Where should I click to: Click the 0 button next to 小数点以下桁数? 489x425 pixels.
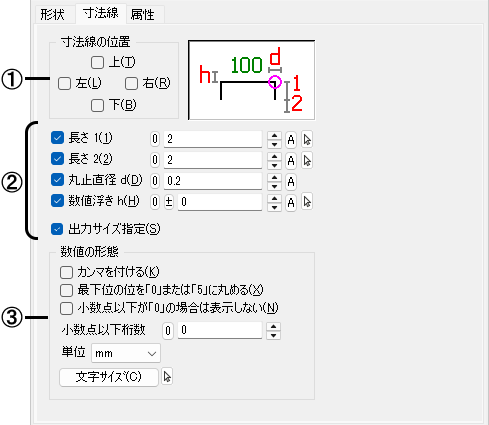(x=168, y=331)
